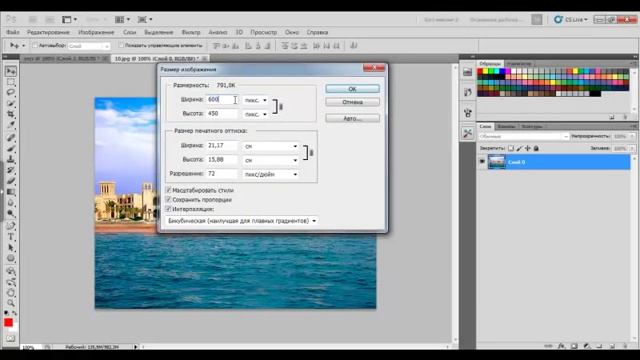Hide layer Слой 0 with eye icon

pyautogui.click(x=482, y=162)
